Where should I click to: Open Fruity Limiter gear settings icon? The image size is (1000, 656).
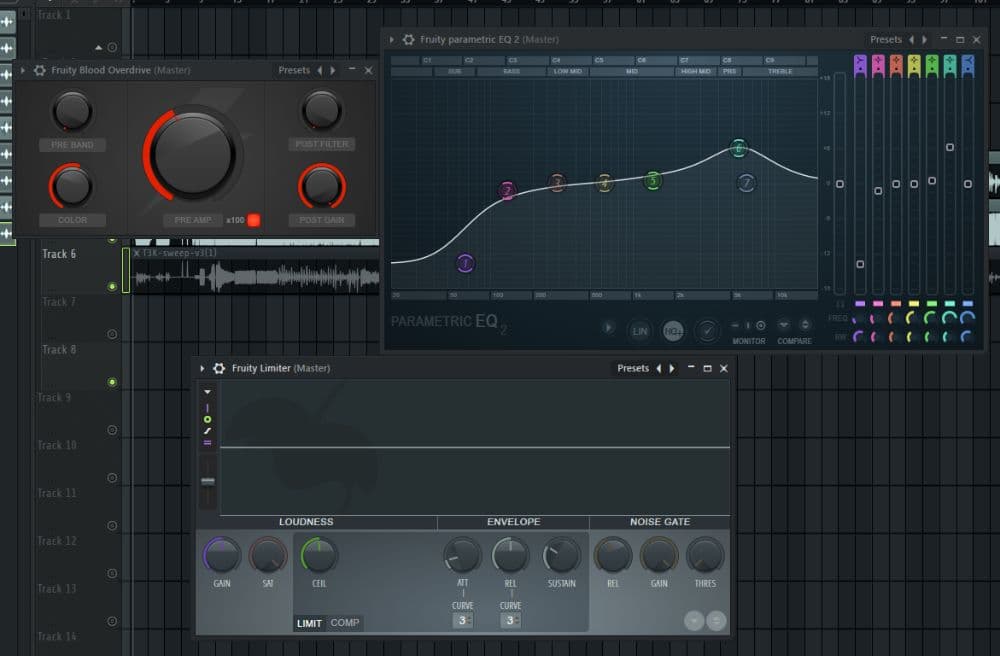pos(219,368)
